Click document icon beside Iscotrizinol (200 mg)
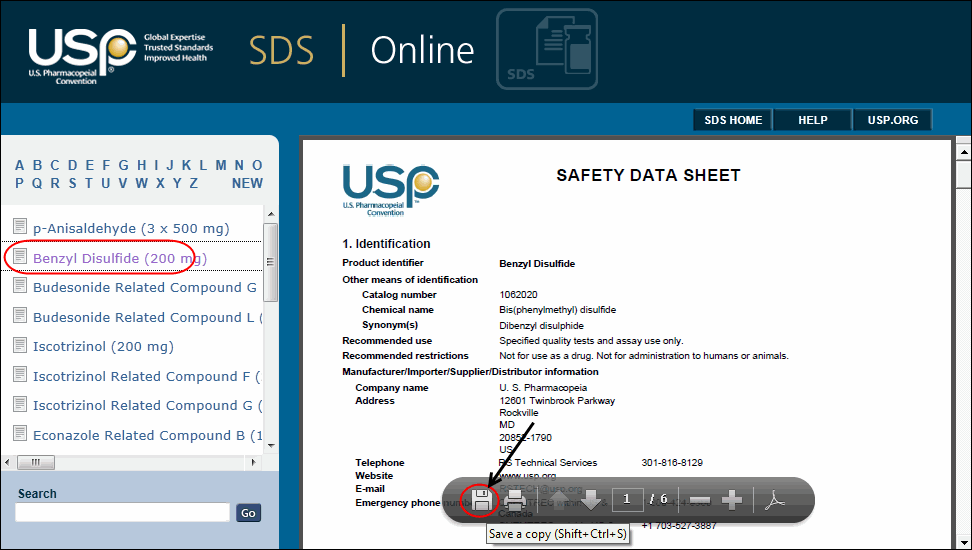The height and width of the screenshot is (550, 972). [x=20, y=344]
